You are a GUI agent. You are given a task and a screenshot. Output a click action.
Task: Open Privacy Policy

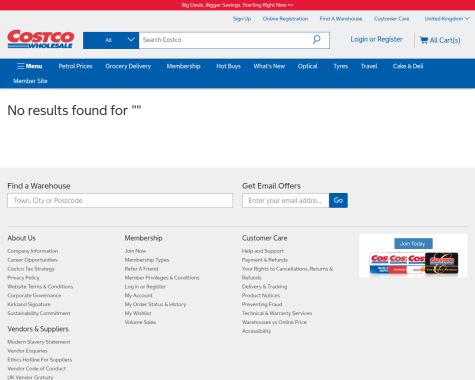23,278
